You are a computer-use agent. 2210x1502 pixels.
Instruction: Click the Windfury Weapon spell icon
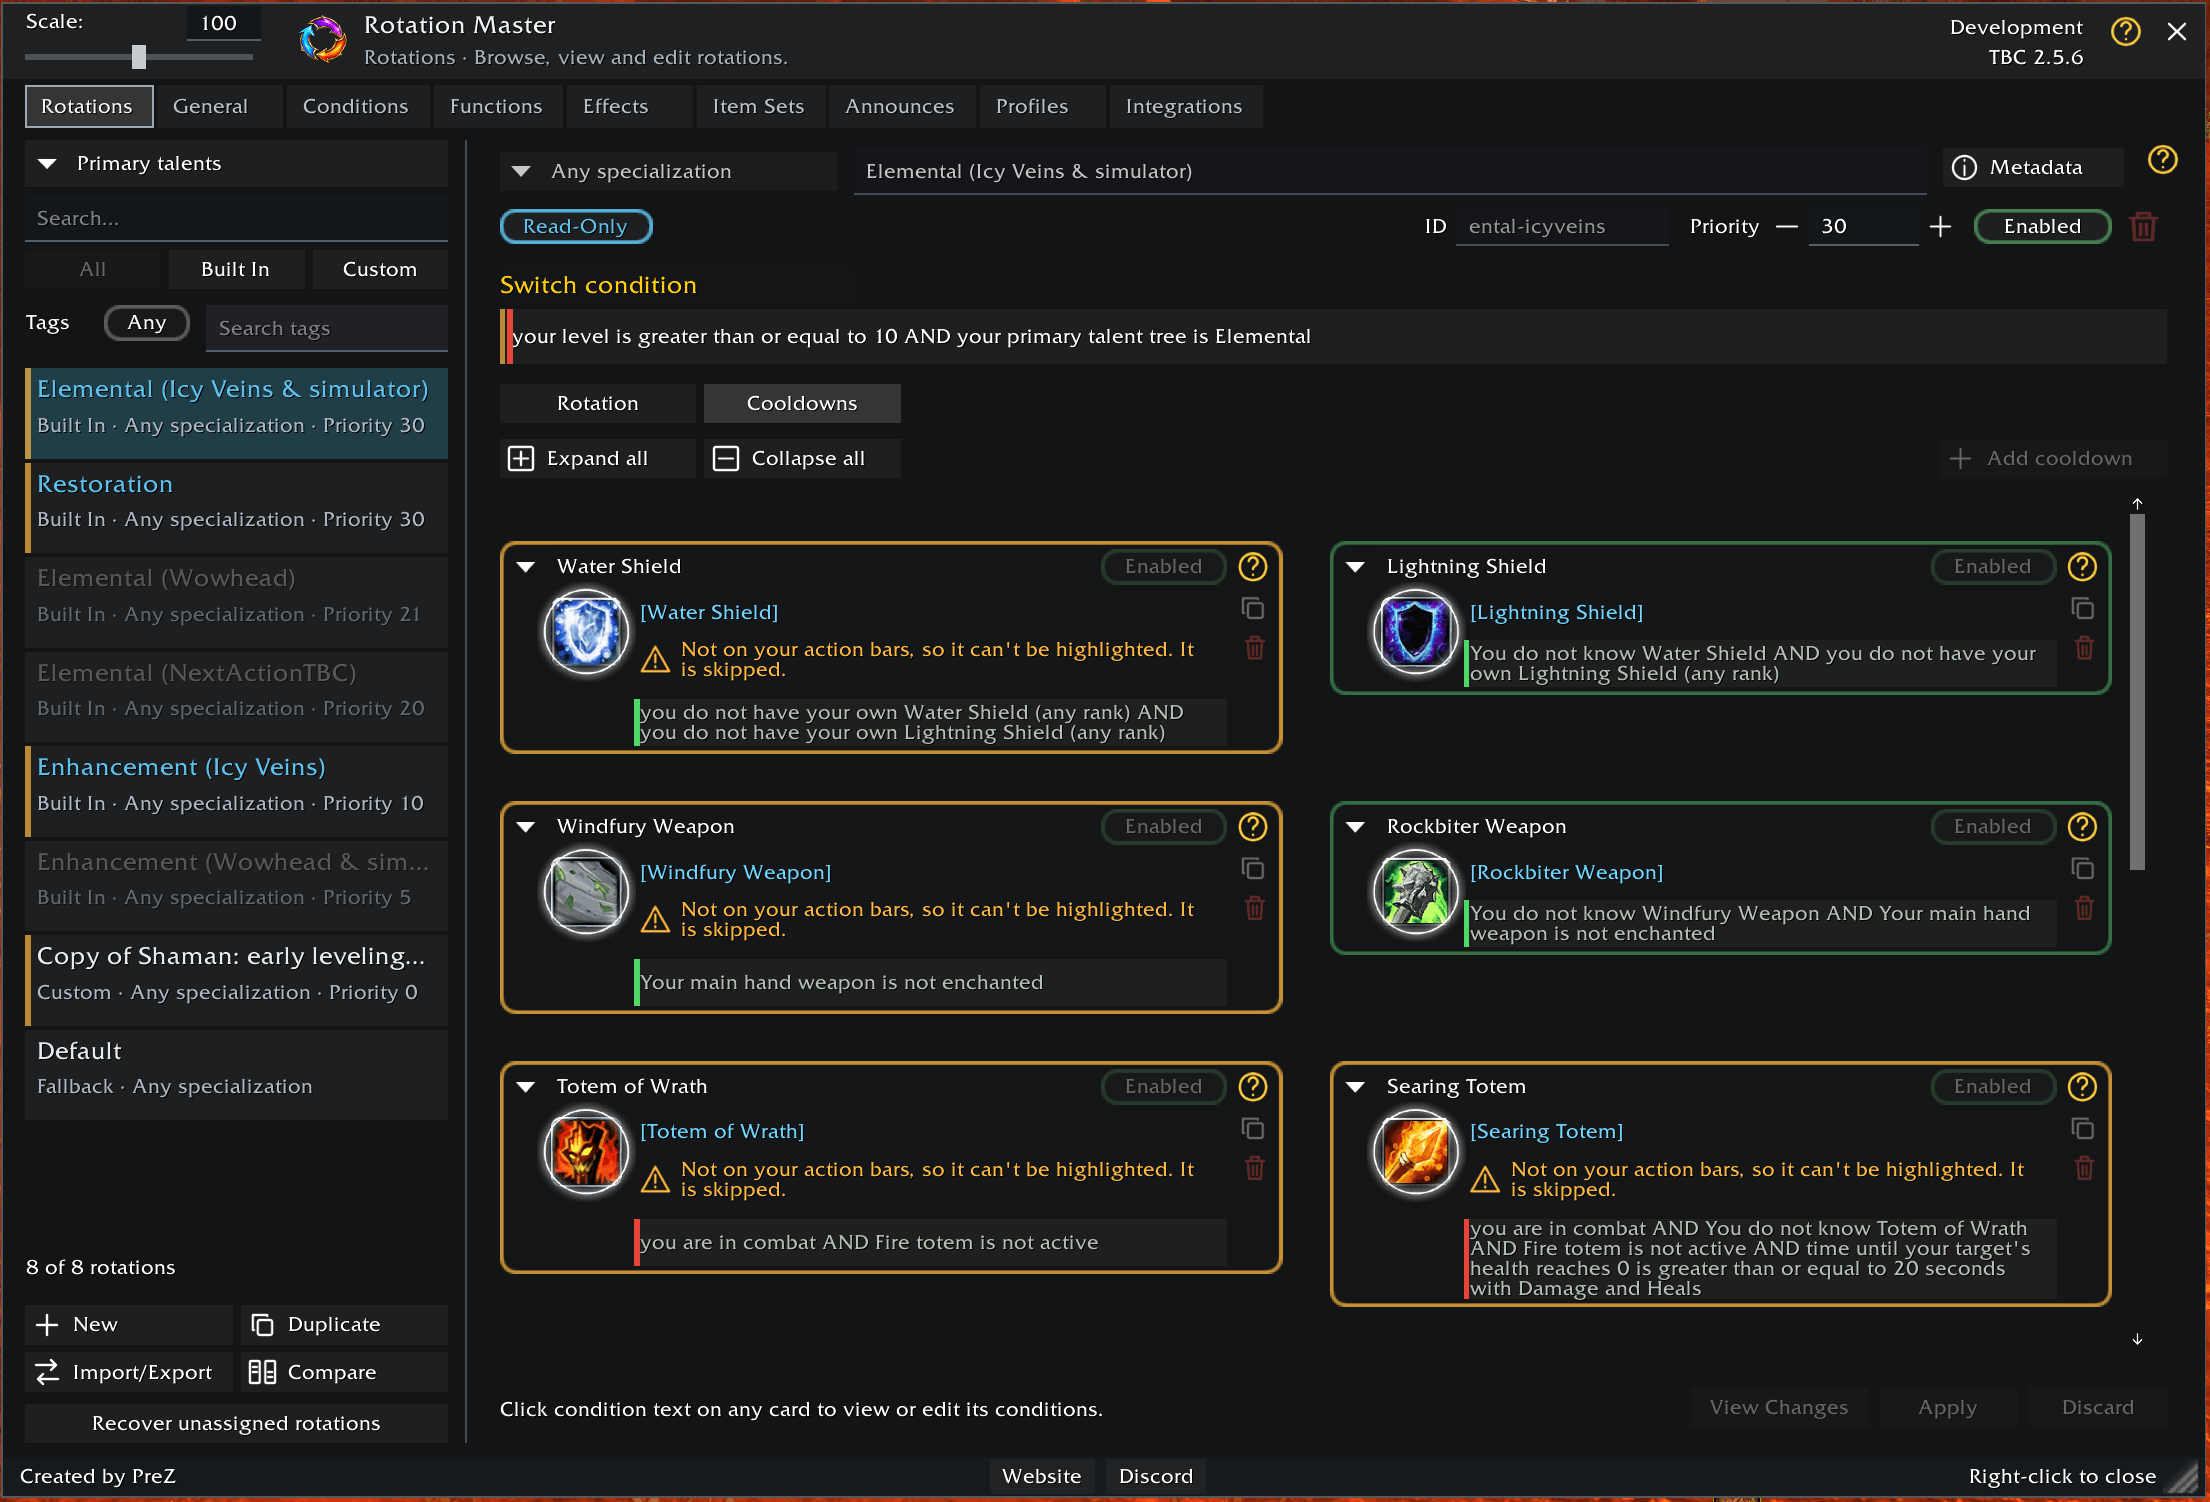tap(586, 892)
